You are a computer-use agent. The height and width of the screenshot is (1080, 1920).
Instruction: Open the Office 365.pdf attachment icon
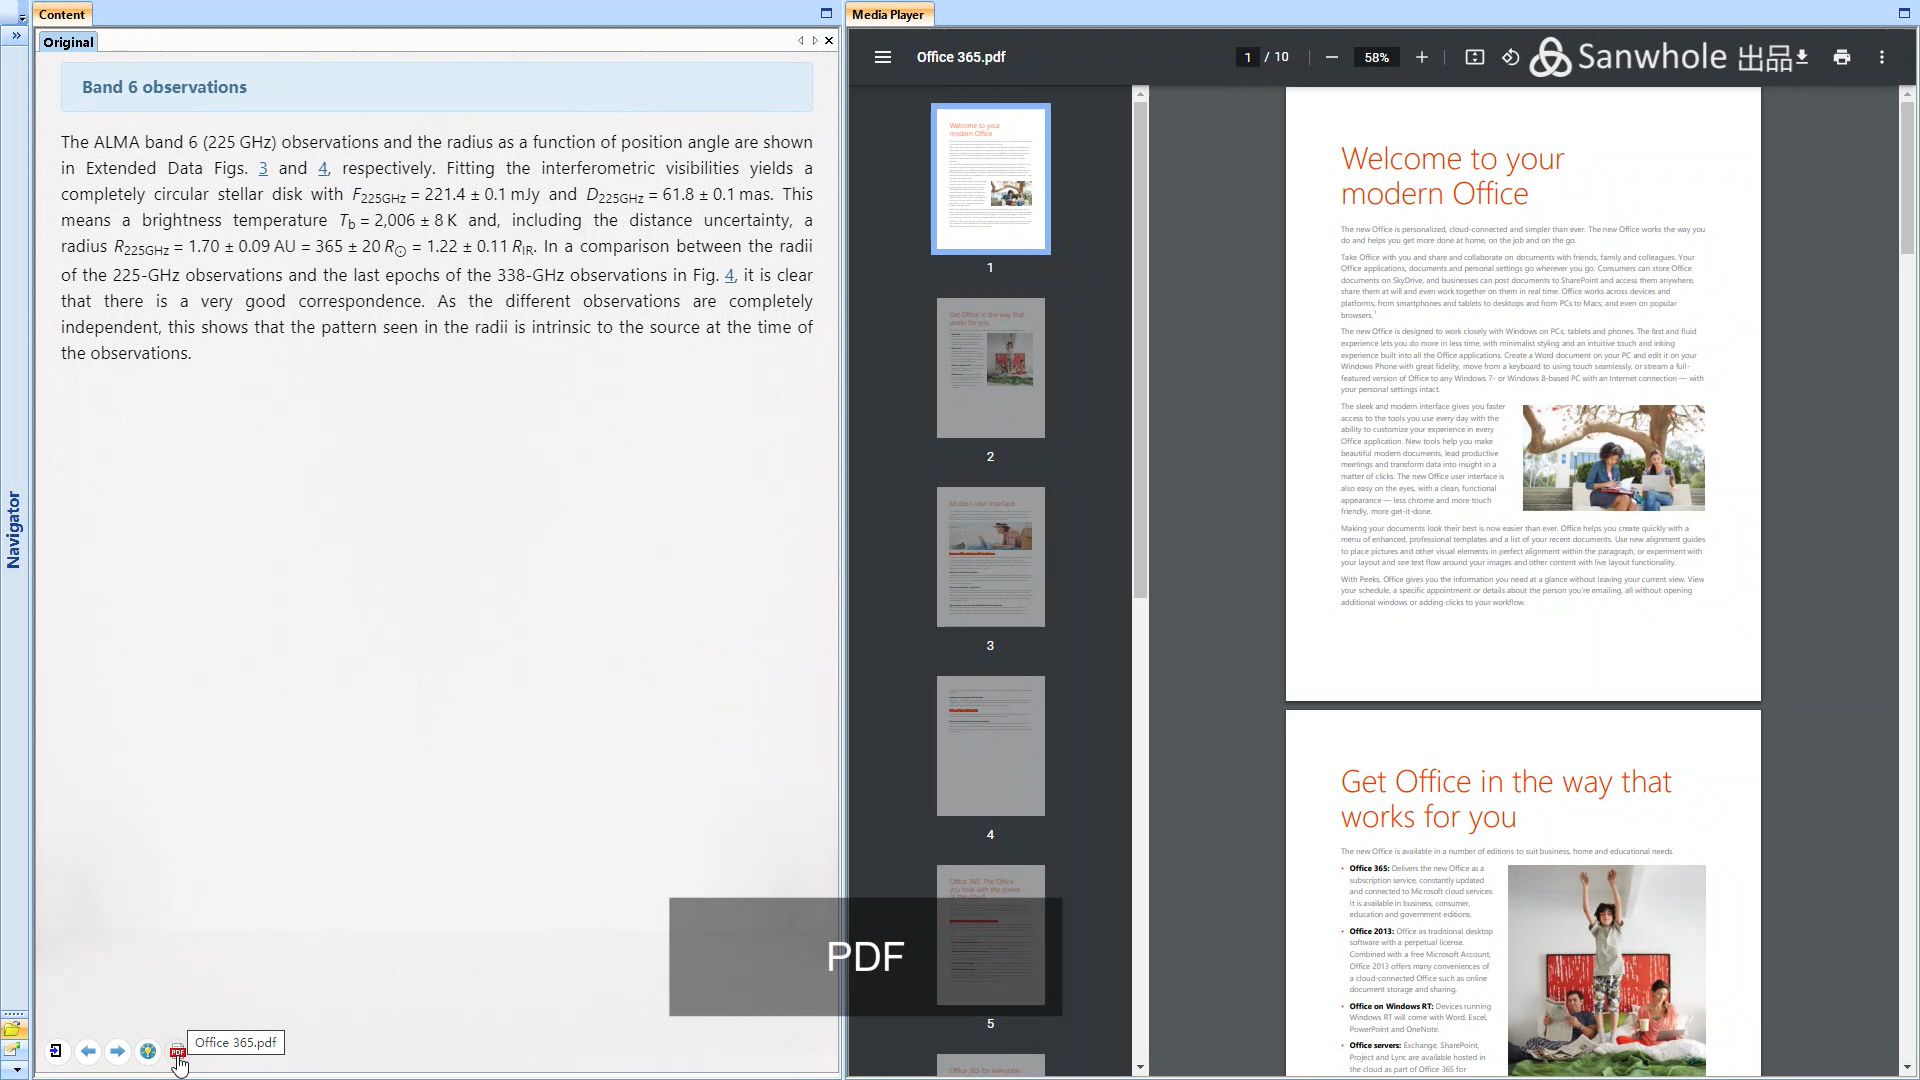tap(177, 1051)
